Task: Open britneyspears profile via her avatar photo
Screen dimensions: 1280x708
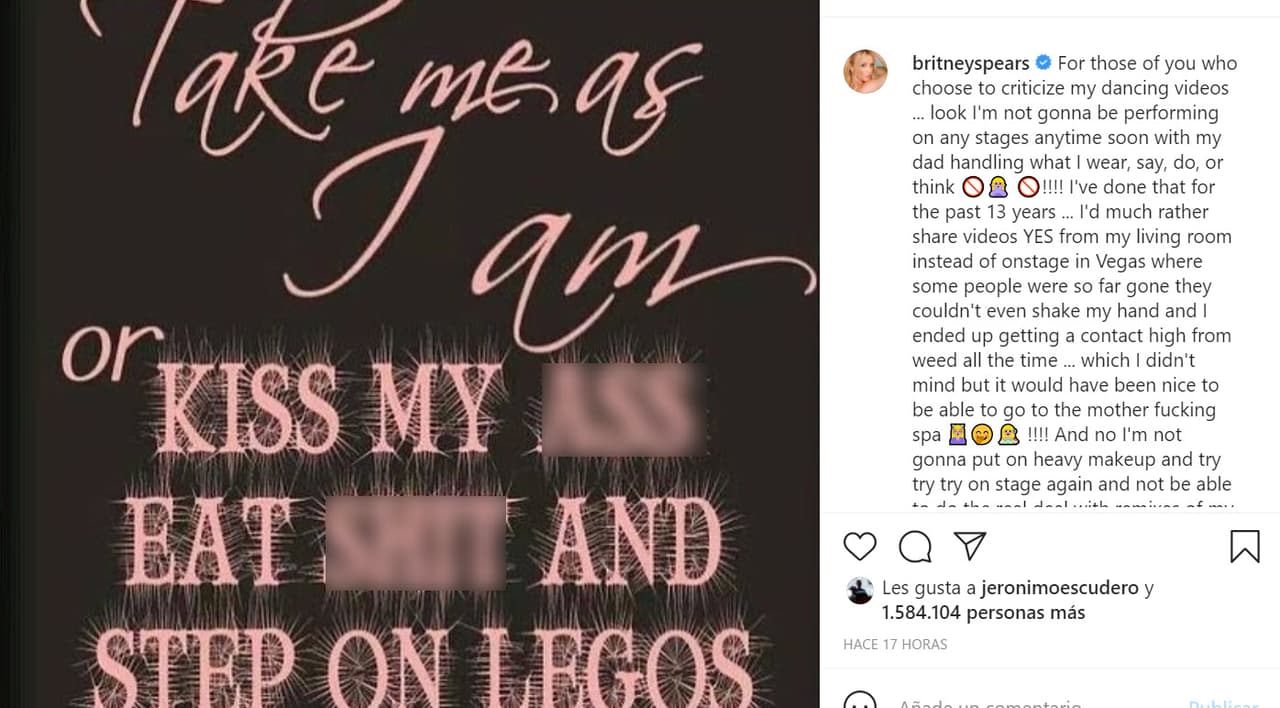Action: point(866,71)
